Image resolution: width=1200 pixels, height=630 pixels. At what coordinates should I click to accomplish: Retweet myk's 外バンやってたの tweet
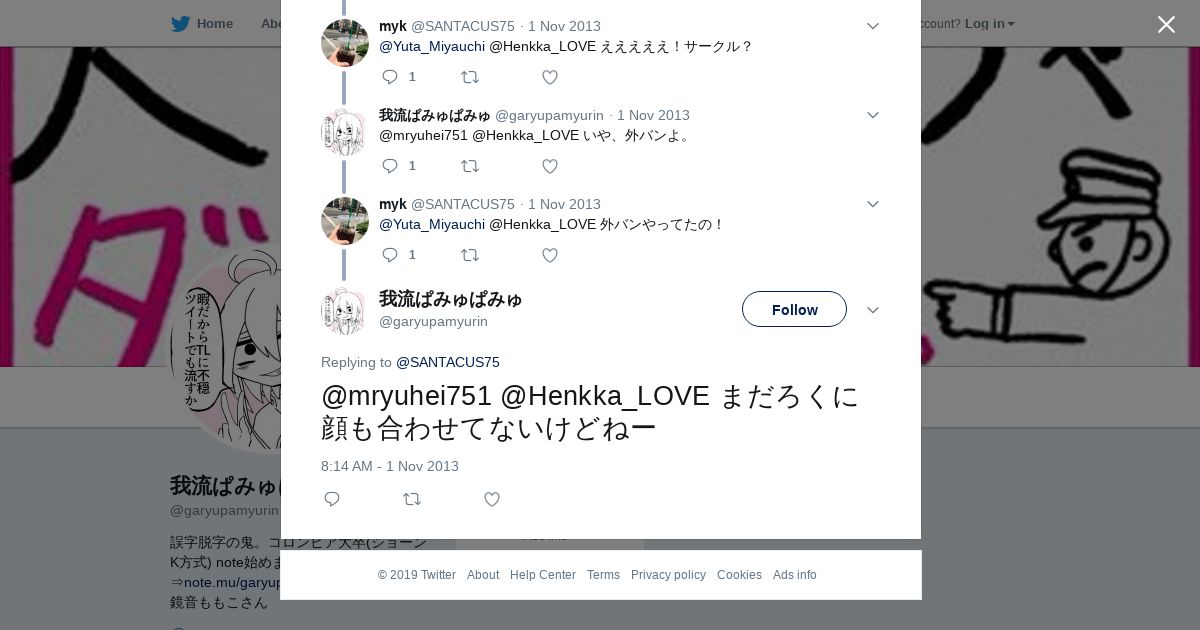pos(469,255)
